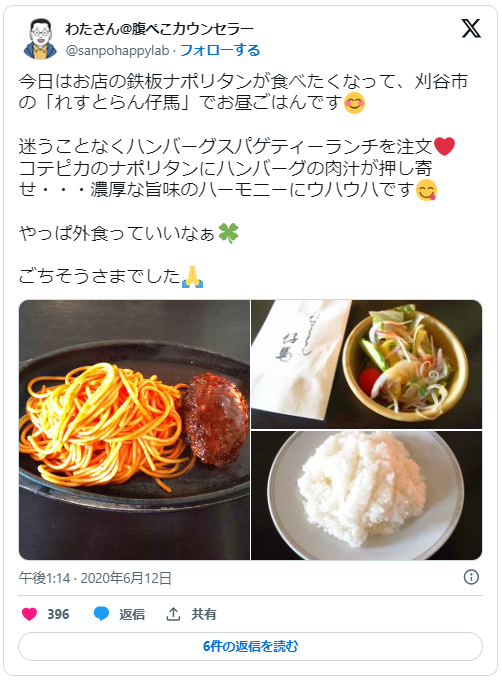Click the tweet text mentioning れすとらん仔馬
502x680 pixels.
(x=243, y=92)
